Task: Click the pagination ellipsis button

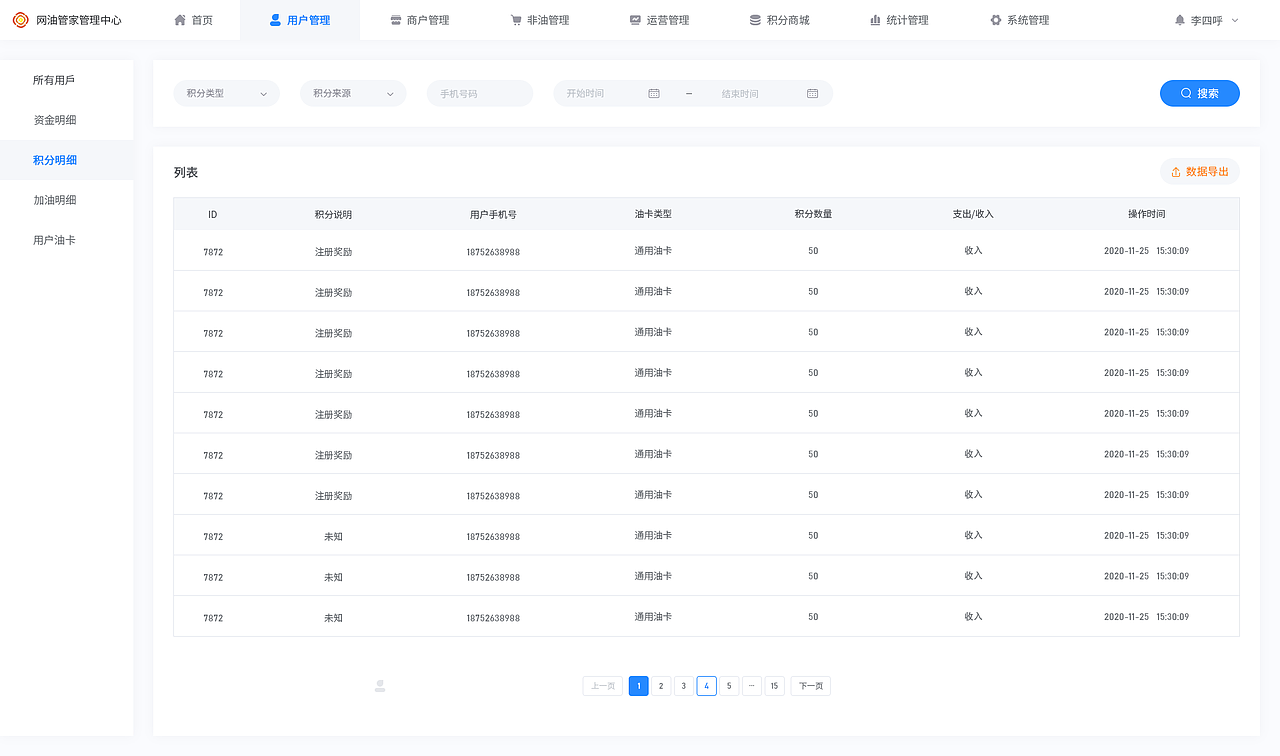Action: coord(752,686)
